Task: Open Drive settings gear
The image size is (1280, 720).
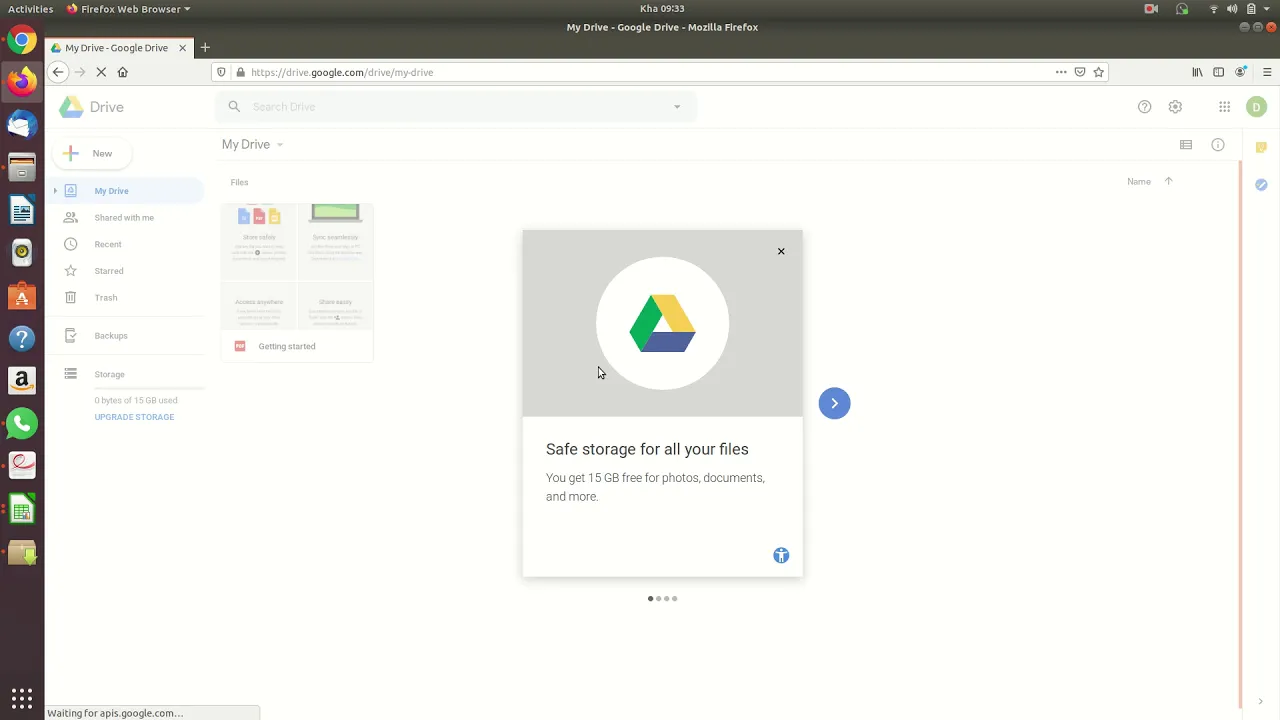Action: [1175, 107]
